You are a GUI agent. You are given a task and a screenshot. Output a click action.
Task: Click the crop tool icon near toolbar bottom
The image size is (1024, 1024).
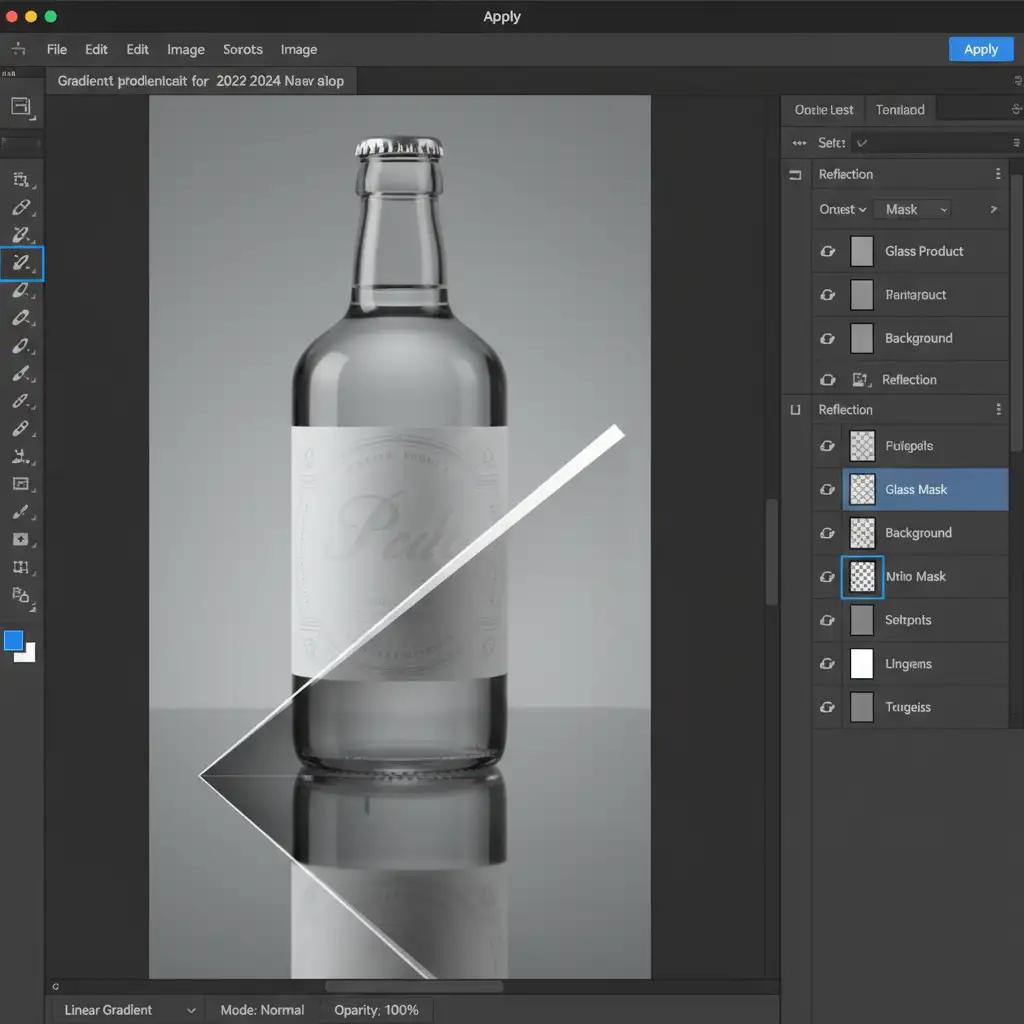pyautogui.click(x=22, y=567)
